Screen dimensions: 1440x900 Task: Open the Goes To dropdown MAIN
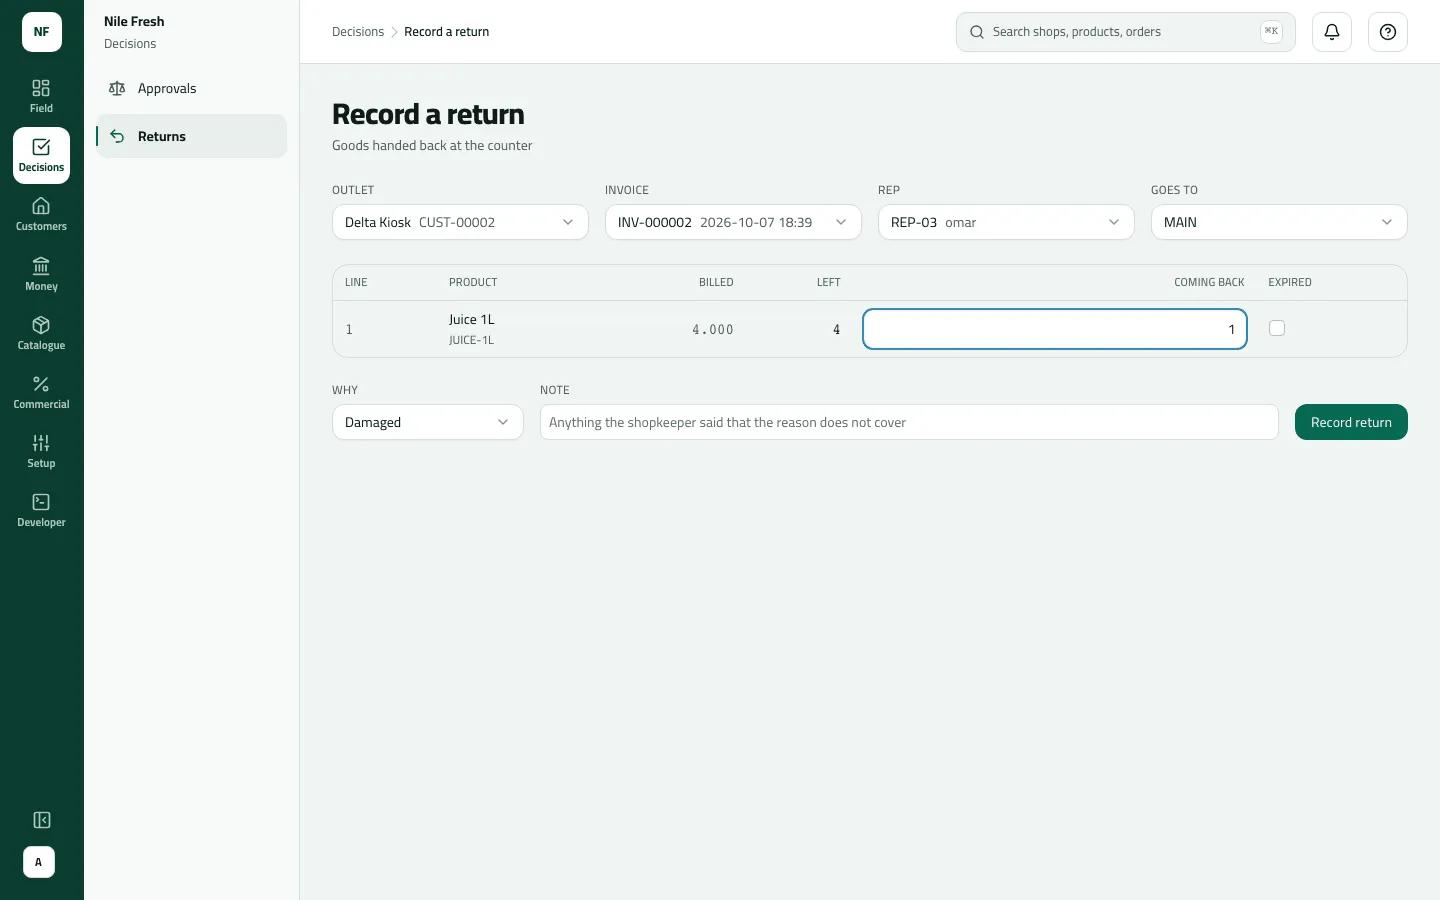[1279, 222]
